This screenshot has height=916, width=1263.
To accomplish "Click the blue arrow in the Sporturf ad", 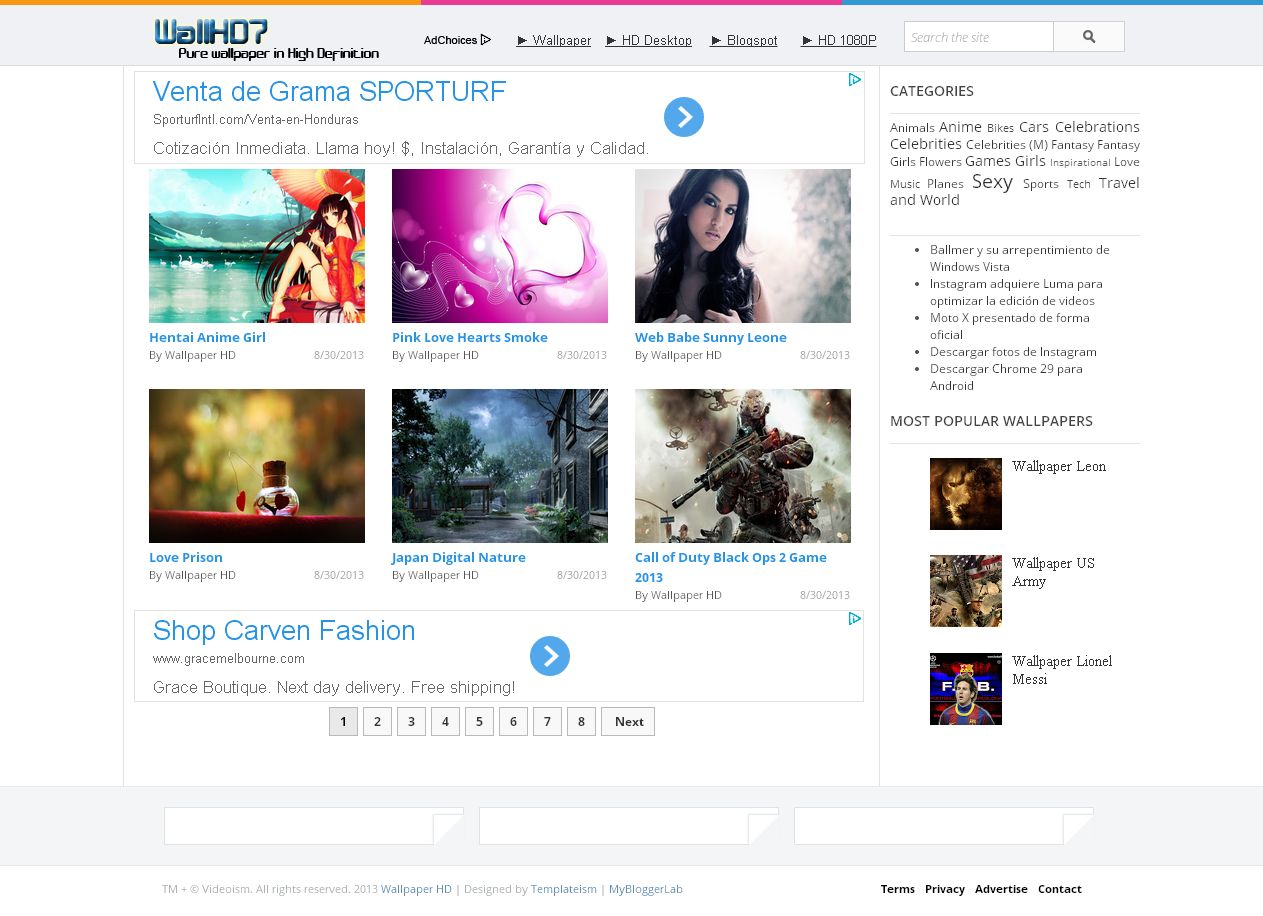I will pos(684,117).
